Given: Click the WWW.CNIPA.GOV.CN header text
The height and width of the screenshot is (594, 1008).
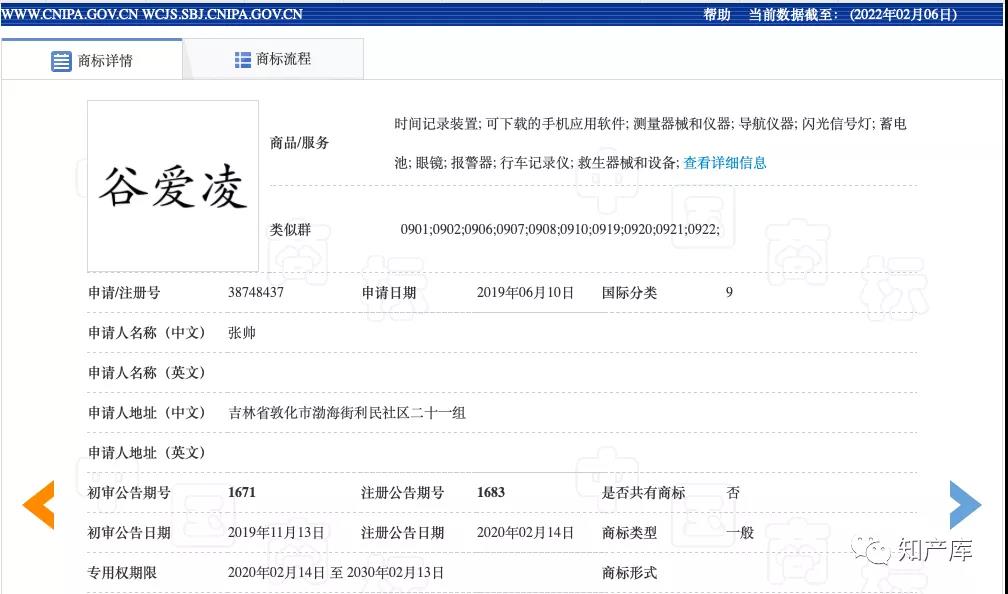Looking at the screenshot, I should pyautogui.click(x=69, y=14).
